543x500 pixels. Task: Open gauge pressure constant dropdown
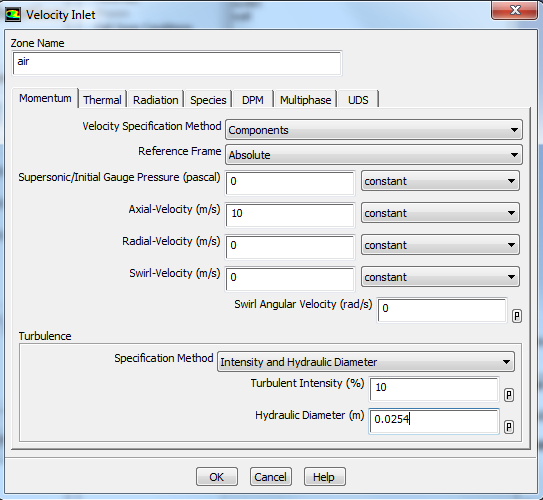440,181
